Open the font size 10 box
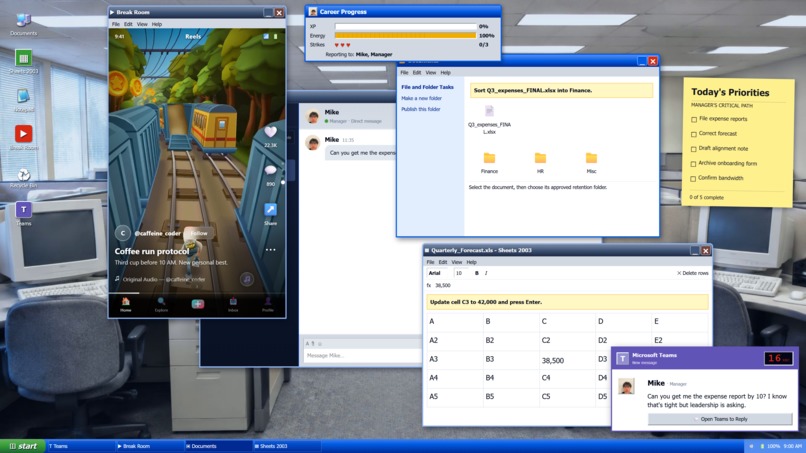The image size is (806, 453). tap(461, 273)
